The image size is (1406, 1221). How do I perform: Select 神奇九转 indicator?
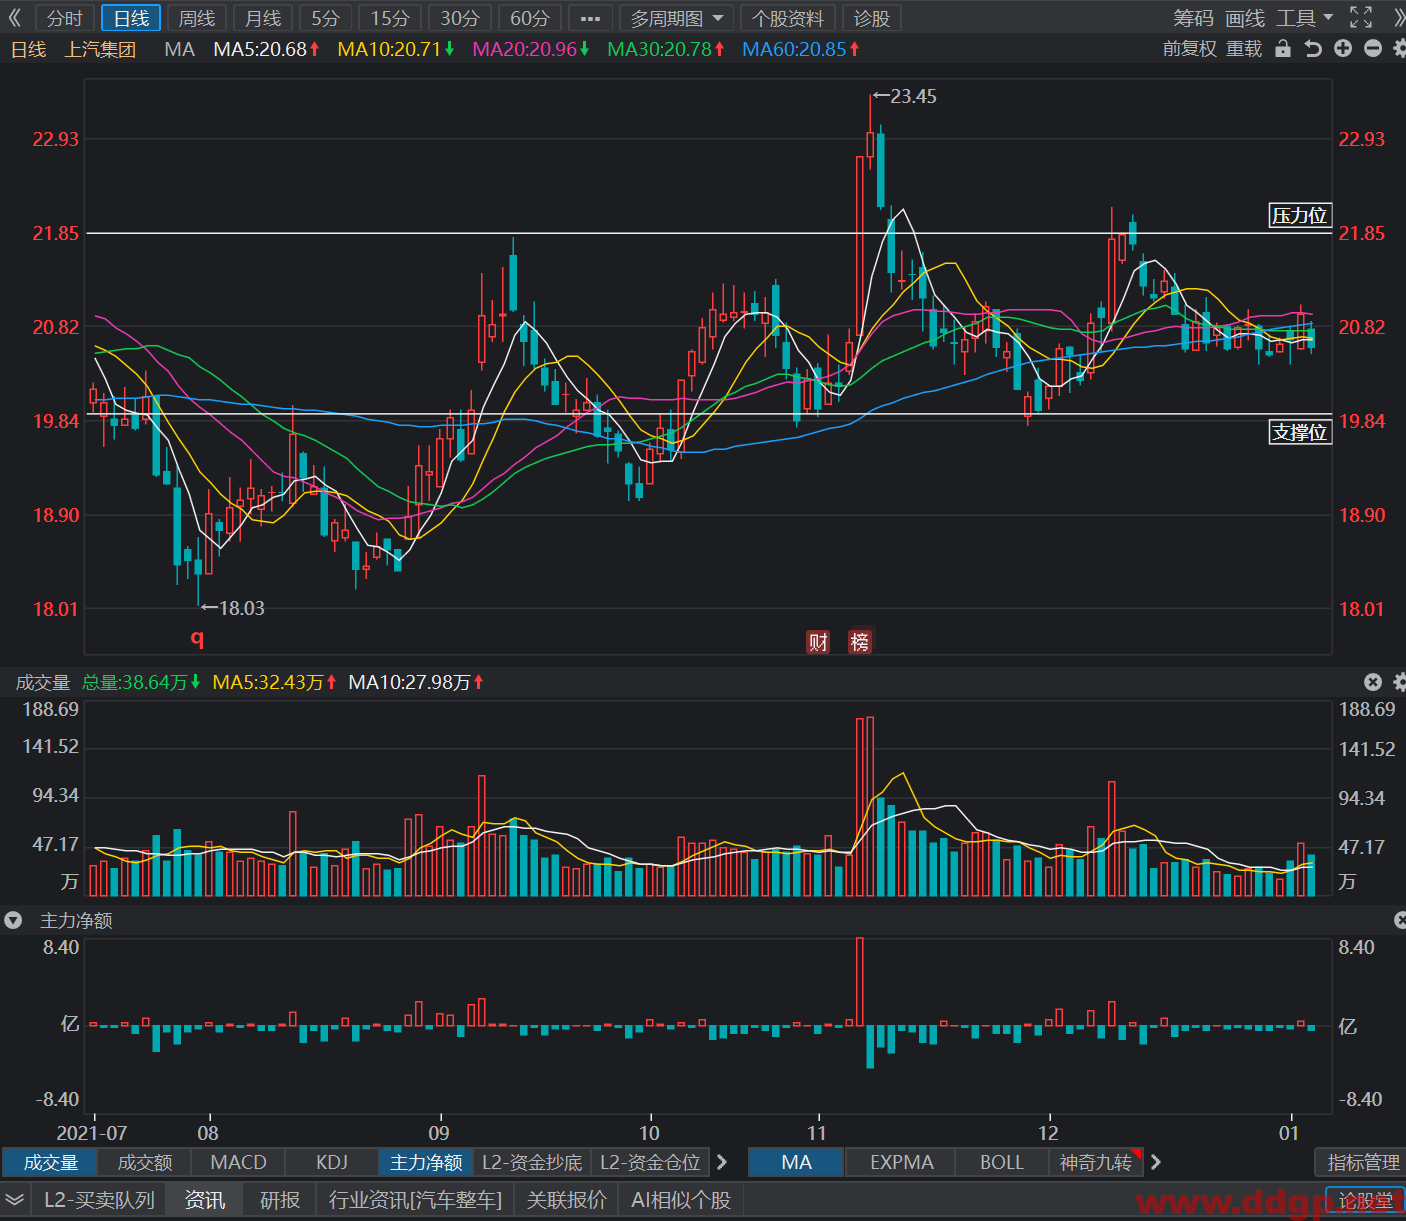pyautogui.click(x=1096, y=1162)
